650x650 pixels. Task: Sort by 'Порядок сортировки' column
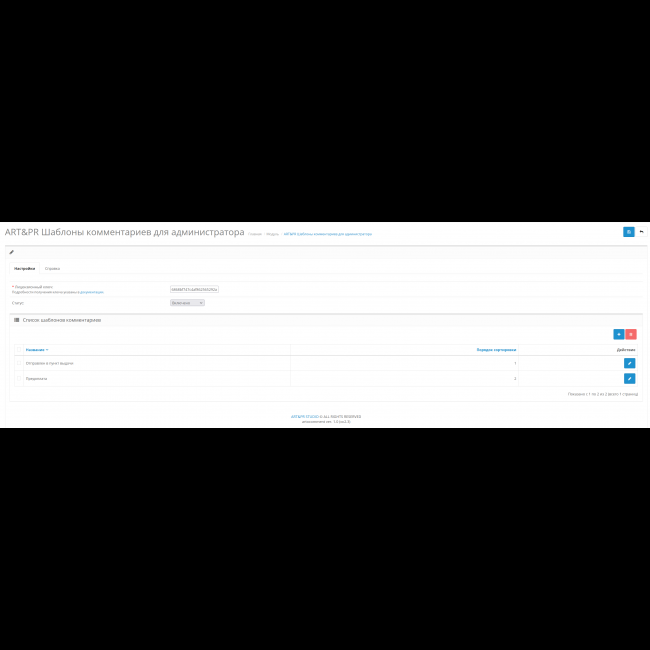[496, 350]
